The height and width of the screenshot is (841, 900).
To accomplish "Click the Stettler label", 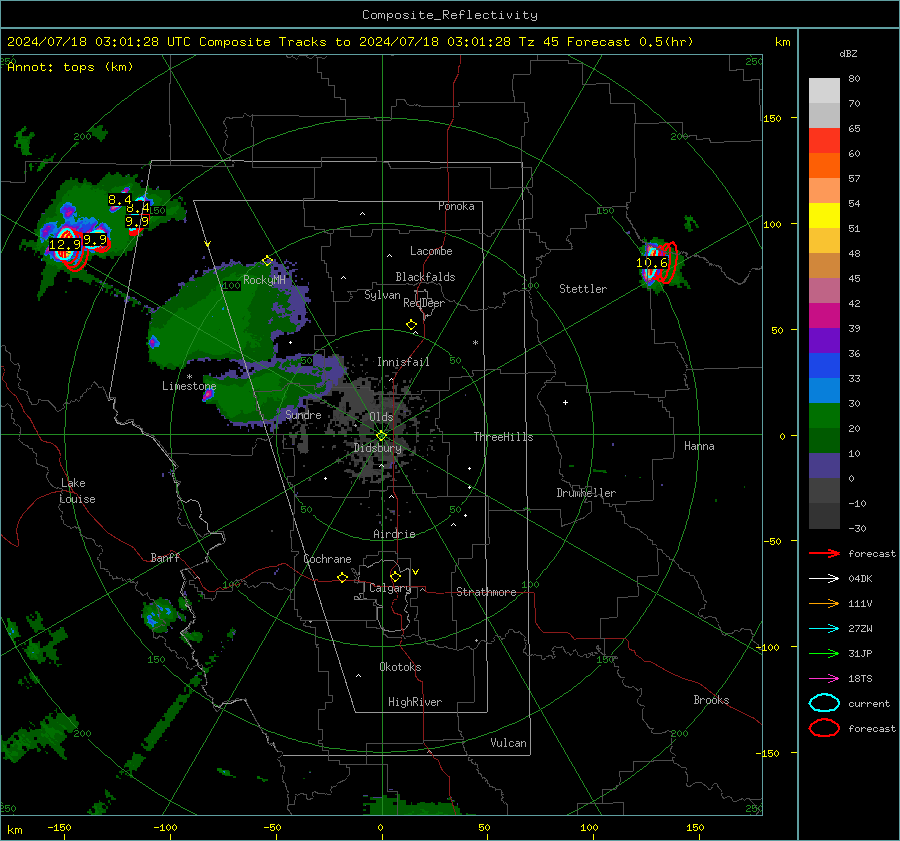I will click(x=583, y=289).
